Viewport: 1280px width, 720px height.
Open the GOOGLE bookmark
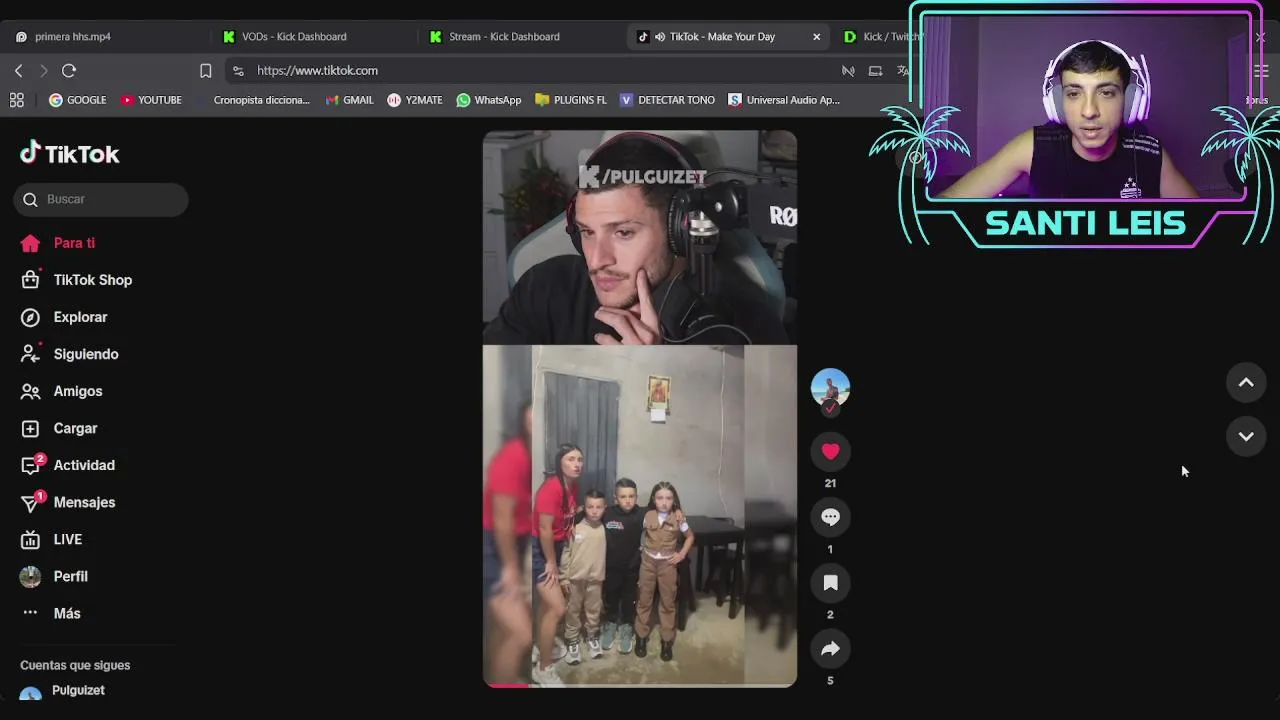point(77,100)
